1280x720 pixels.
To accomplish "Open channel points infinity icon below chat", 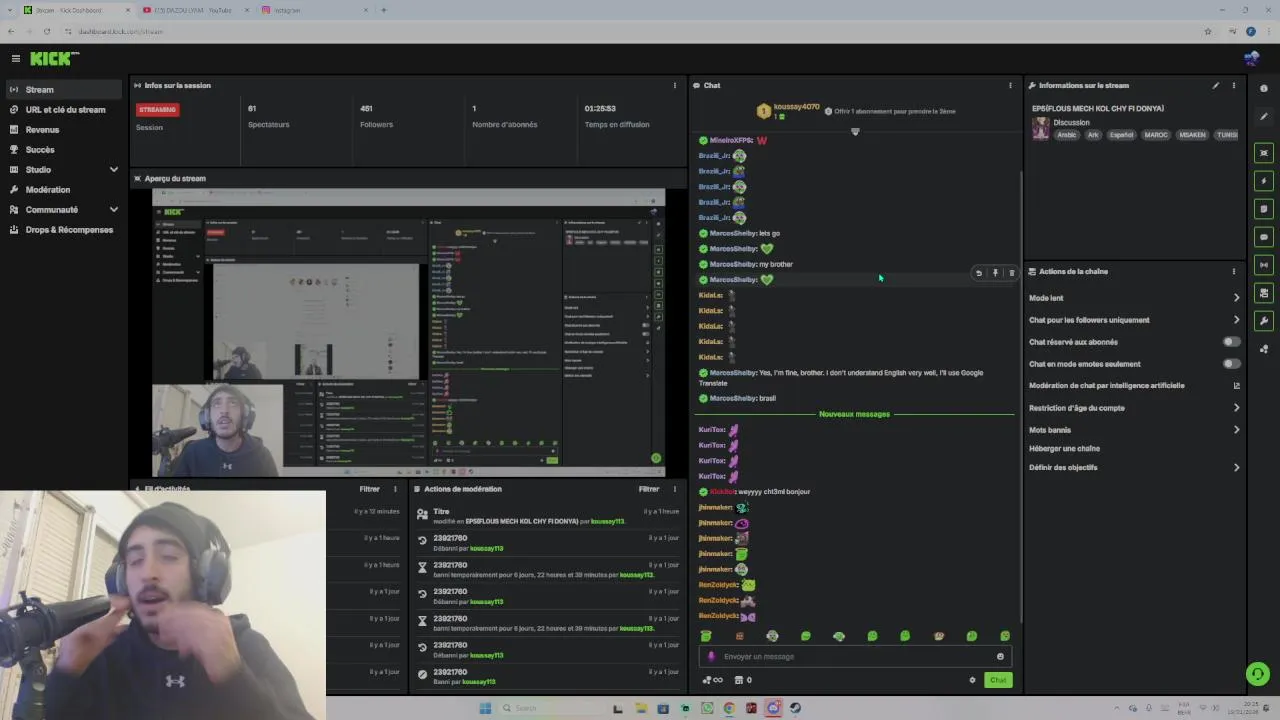I will point(712,680).
